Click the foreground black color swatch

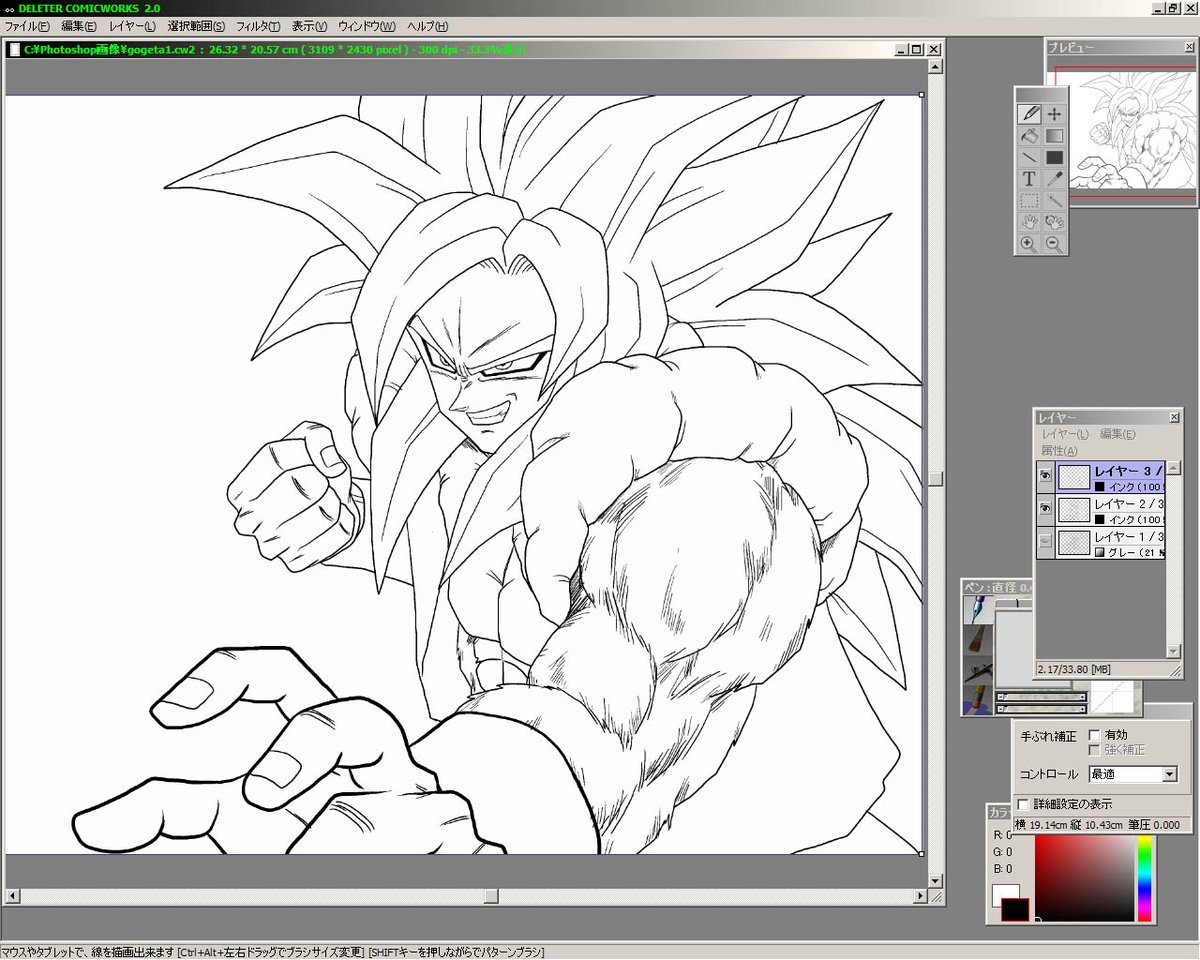click(1015, 909)
